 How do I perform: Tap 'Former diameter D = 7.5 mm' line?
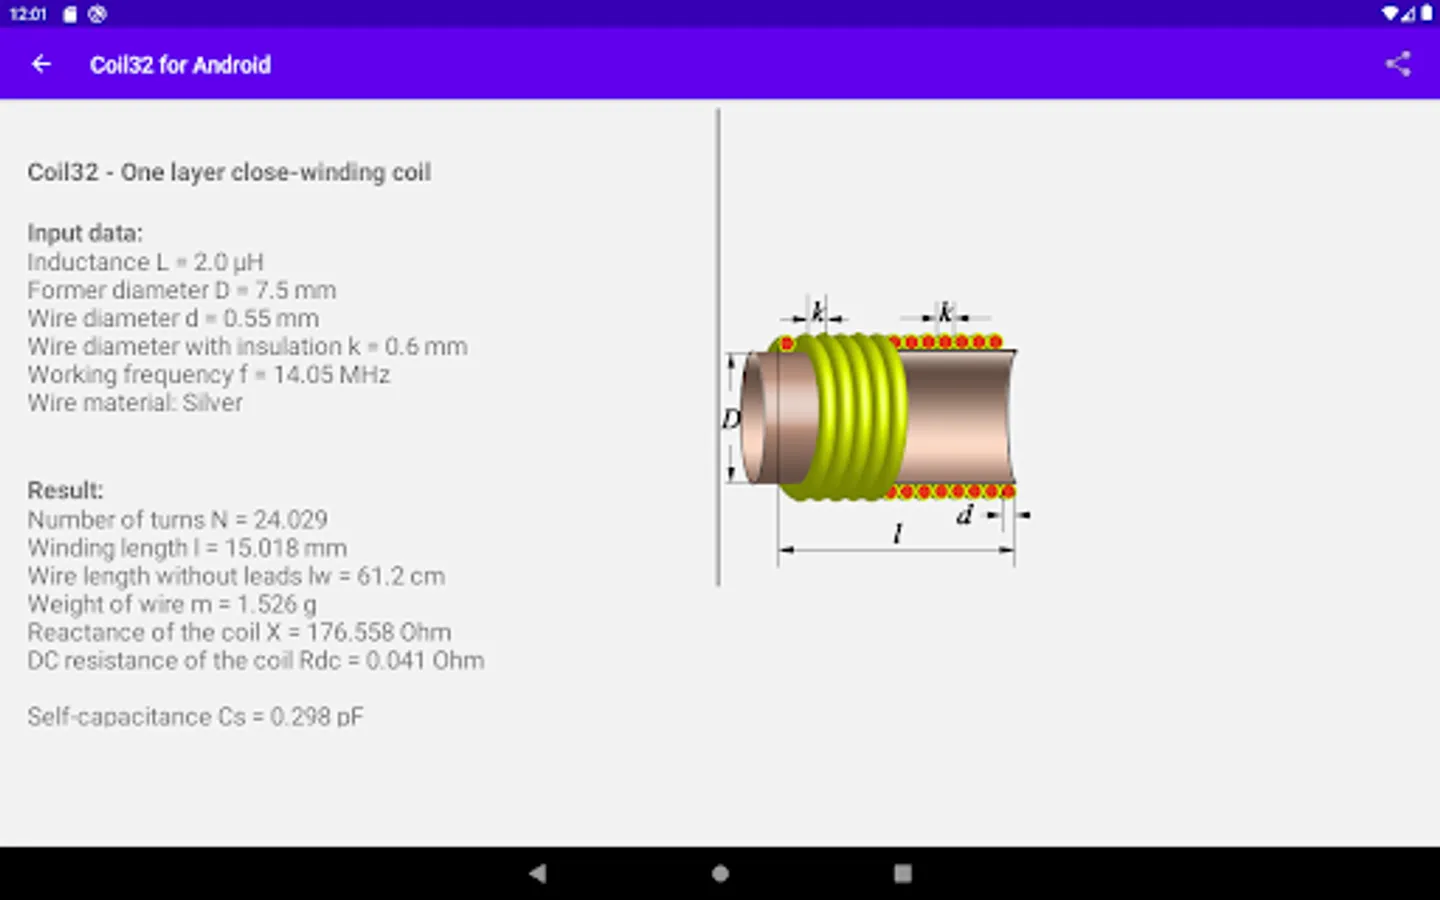[182, 290]
